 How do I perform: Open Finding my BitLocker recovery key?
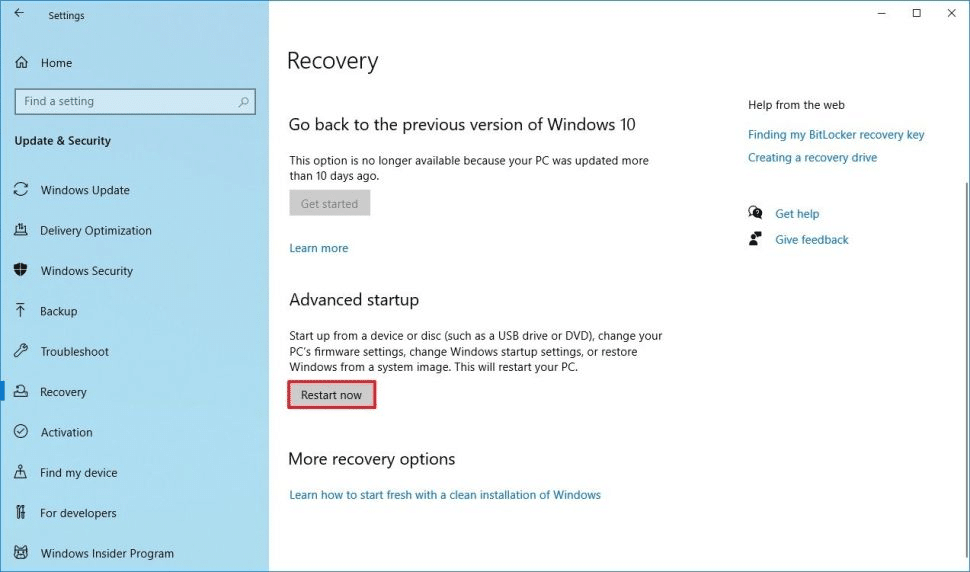pos(836,134)
